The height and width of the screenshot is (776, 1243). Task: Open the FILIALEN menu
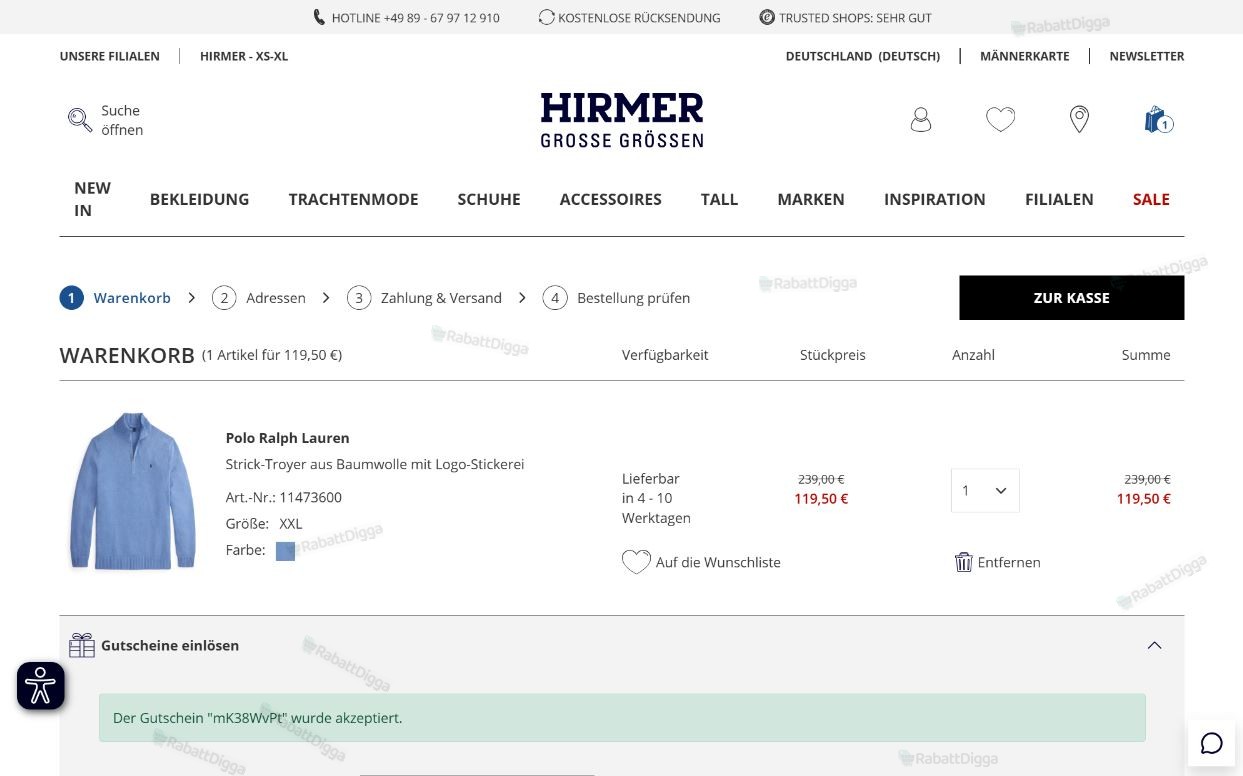[x=1059, y=199]
